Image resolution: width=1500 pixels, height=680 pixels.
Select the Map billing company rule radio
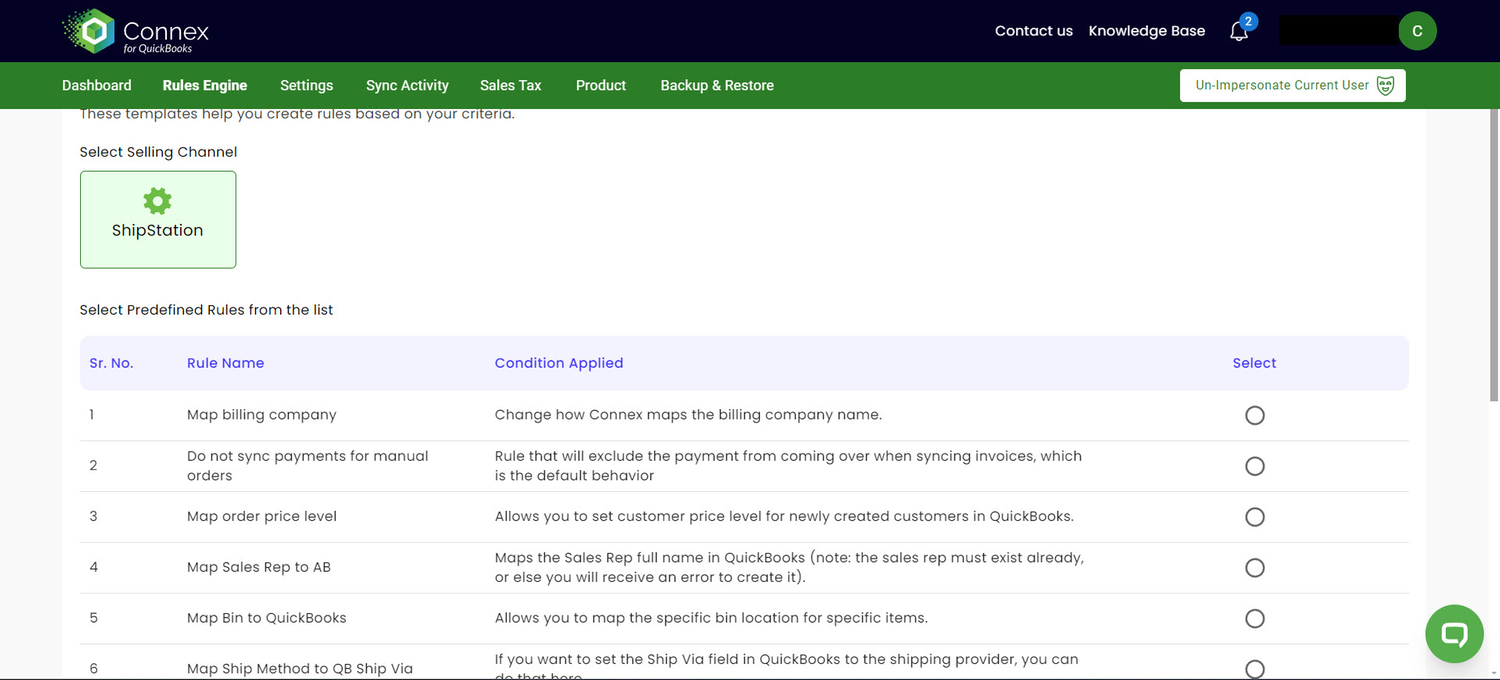[x=1255, y=415]
